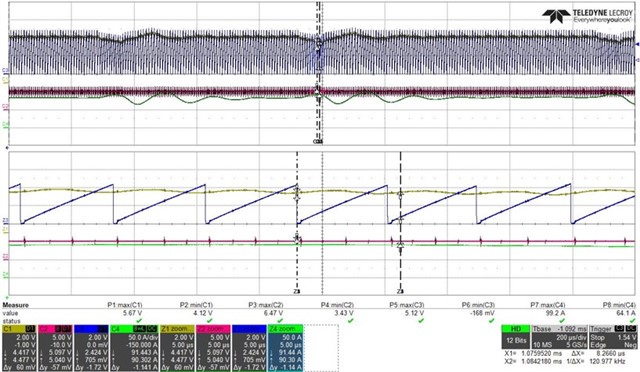The width and height of the screenshot is (640, 372).
Task: Click the P7 value 99.2 A
Action: (x=556, y=313)
